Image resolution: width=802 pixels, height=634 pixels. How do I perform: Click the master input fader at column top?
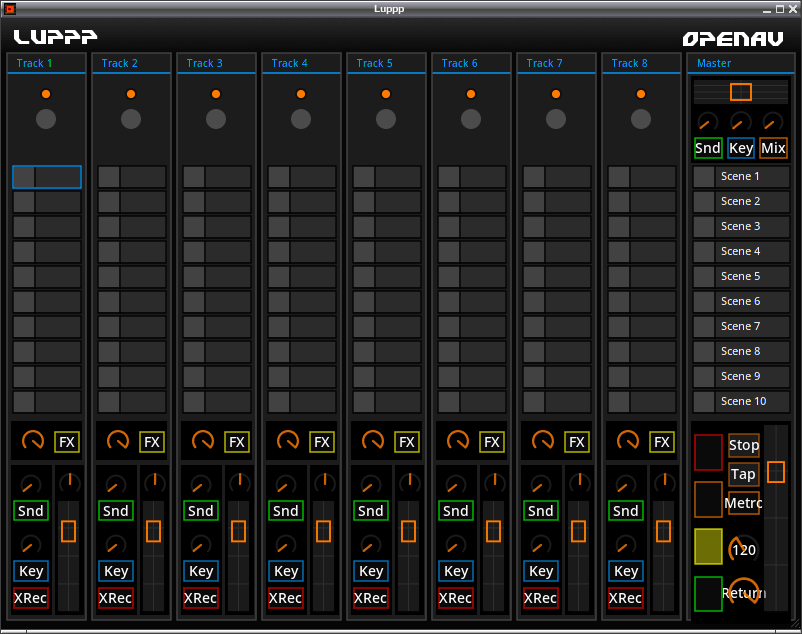click(741, 92)
